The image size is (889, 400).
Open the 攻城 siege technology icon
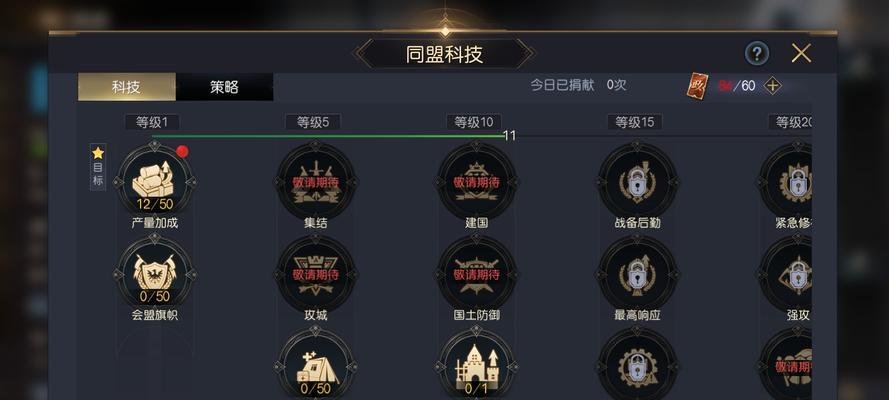[316, 275]
